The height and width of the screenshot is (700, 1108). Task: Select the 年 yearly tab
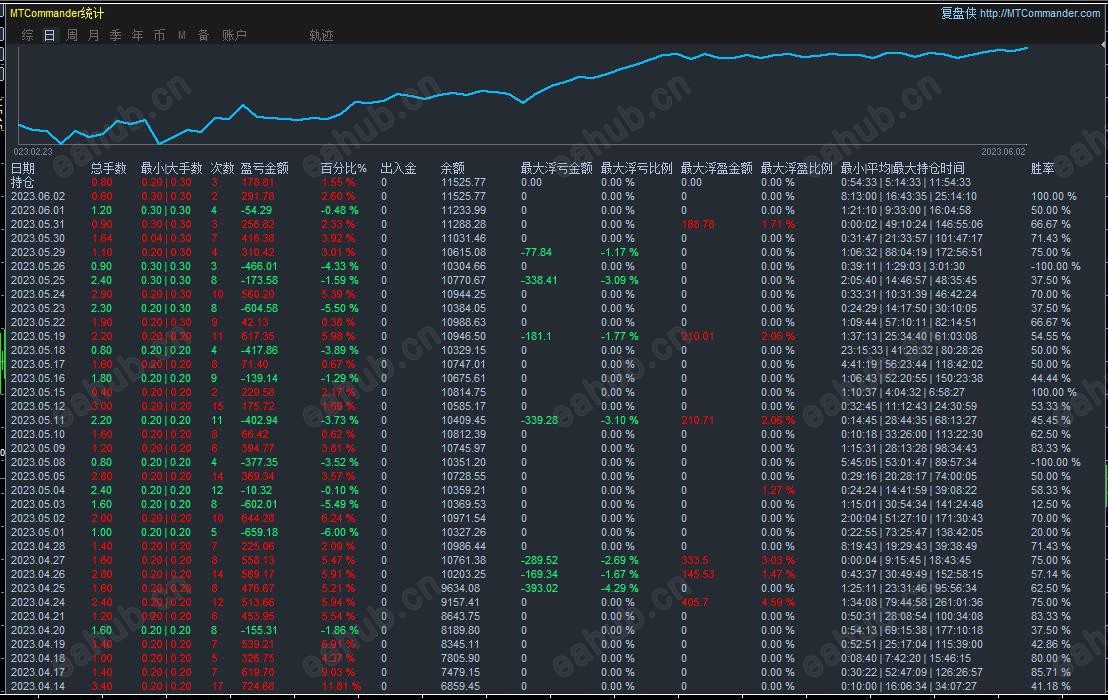[137, 35]
